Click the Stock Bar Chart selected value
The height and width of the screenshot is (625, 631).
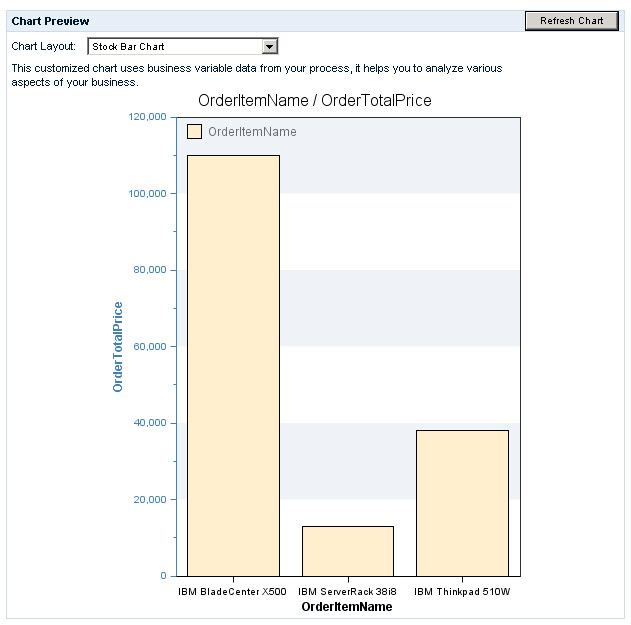pos(128,47)
